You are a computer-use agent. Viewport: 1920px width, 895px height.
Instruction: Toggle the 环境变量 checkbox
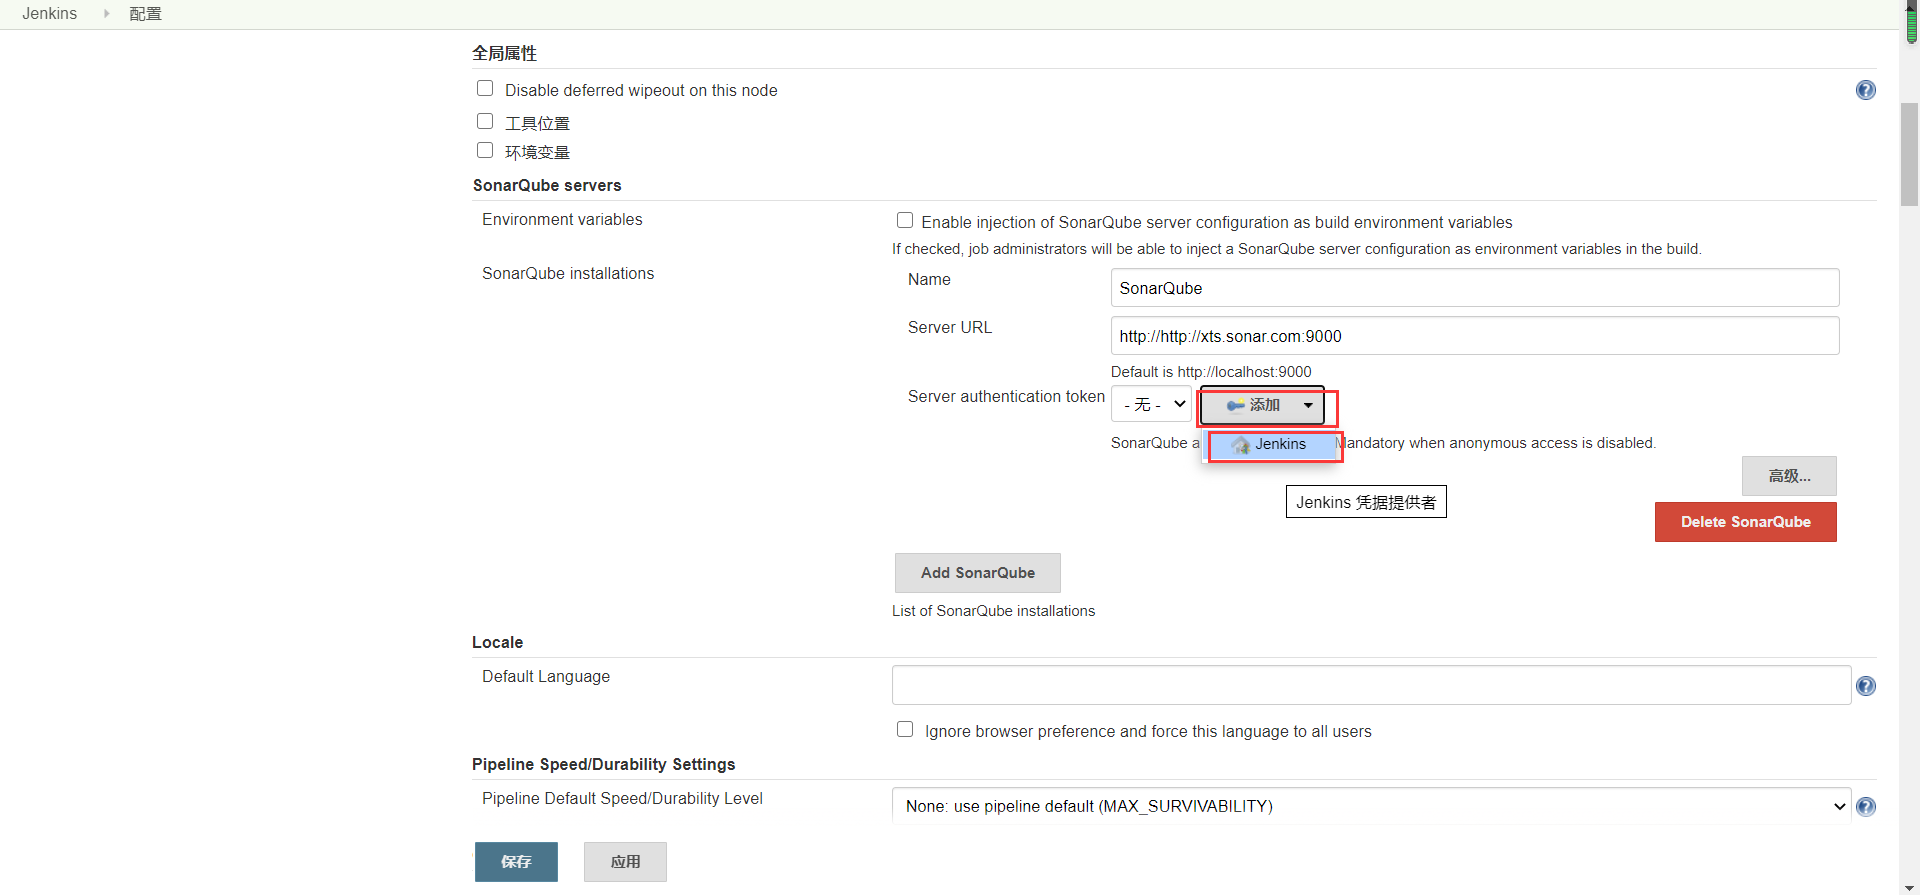(x=485, y=150)
